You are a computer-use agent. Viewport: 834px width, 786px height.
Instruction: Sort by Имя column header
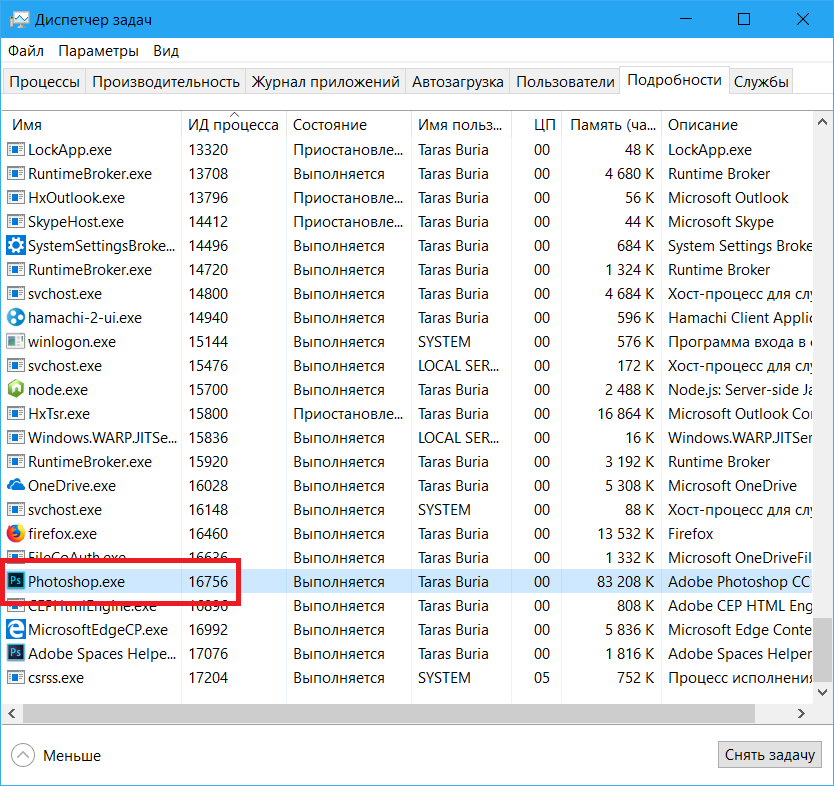[x=91, y=124]
